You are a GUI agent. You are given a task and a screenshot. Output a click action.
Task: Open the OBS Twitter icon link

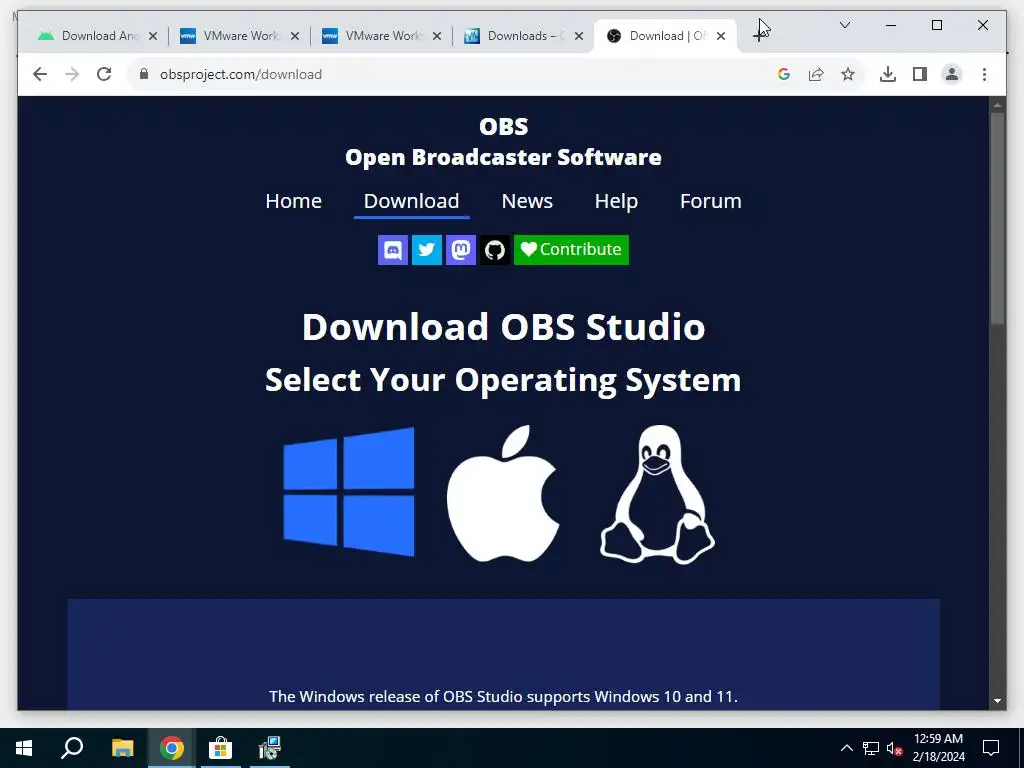point(426,249)
